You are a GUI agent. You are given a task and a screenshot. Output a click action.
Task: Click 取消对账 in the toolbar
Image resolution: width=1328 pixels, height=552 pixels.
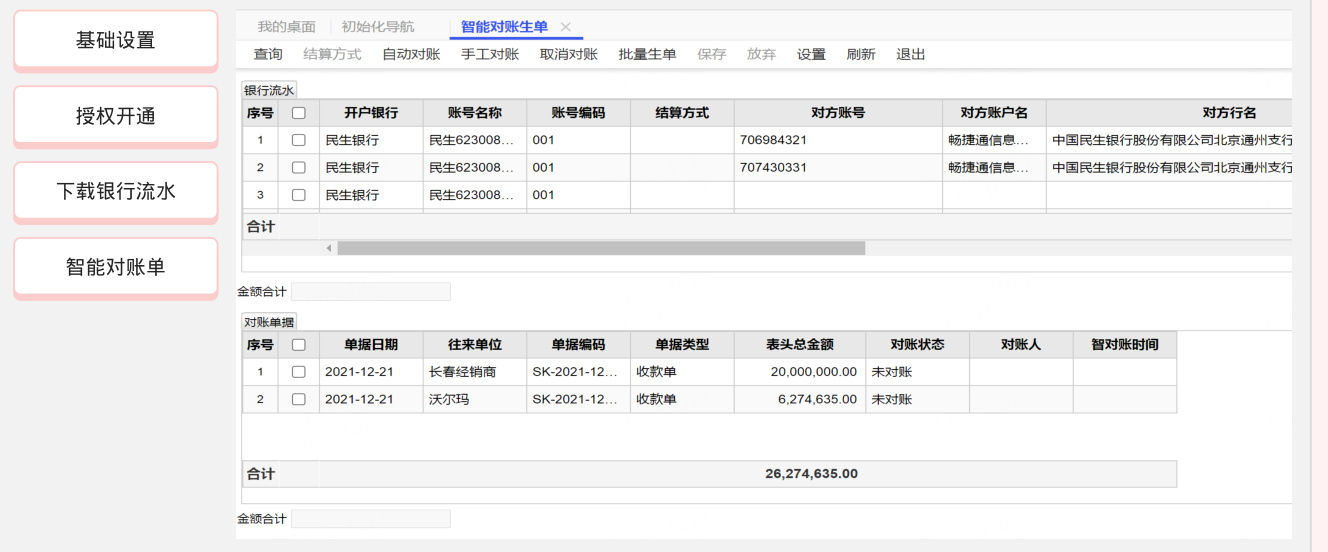569,54
